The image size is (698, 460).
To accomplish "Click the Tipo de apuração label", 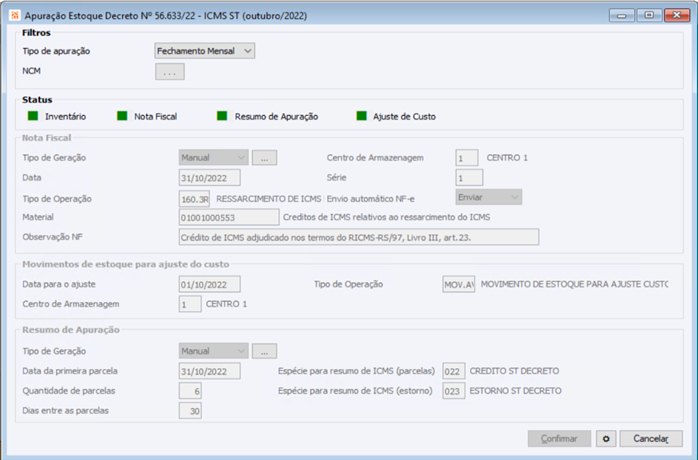I will click(x=56, y=51).
